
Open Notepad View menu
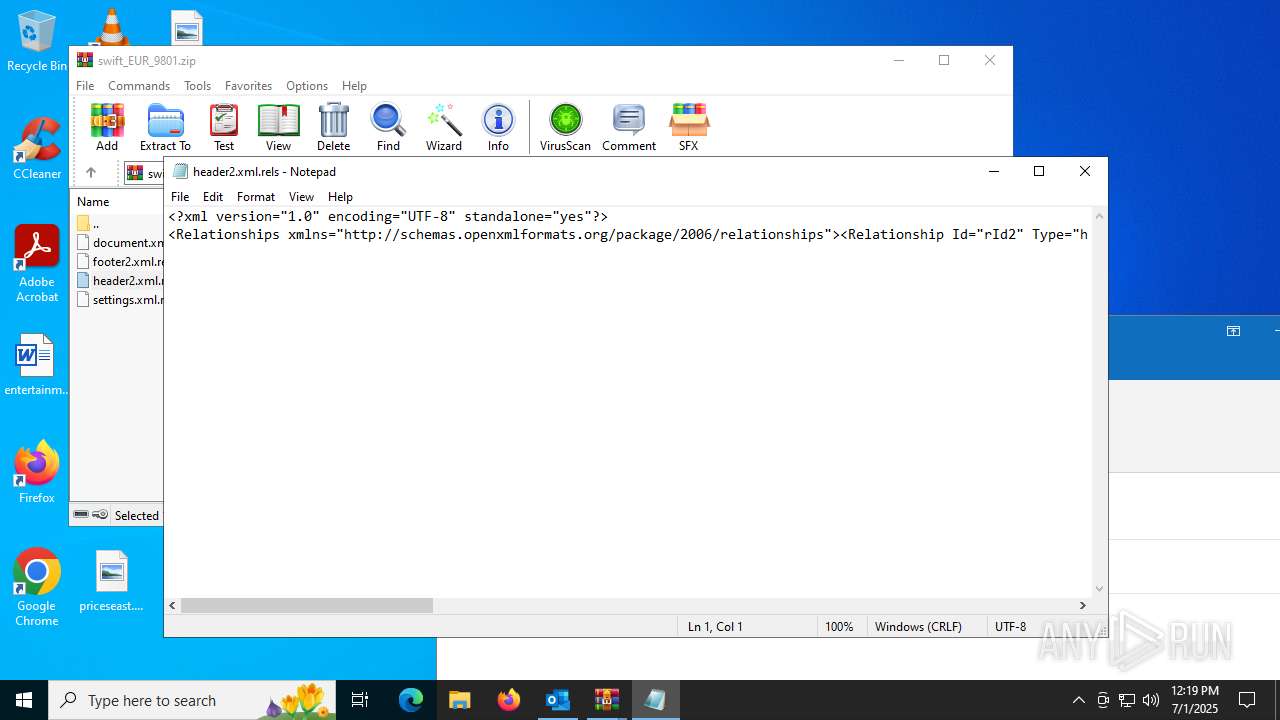(301, 197)
